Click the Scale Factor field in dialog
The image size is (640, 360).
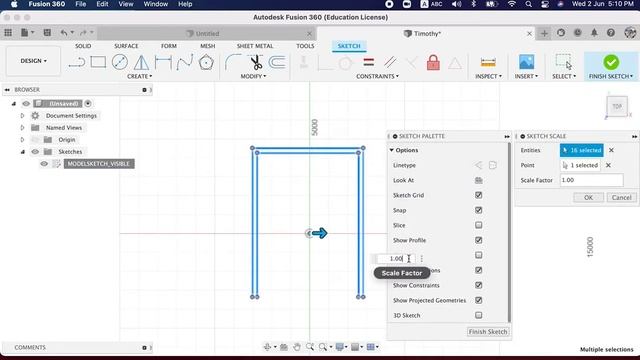tap(591, 180)
